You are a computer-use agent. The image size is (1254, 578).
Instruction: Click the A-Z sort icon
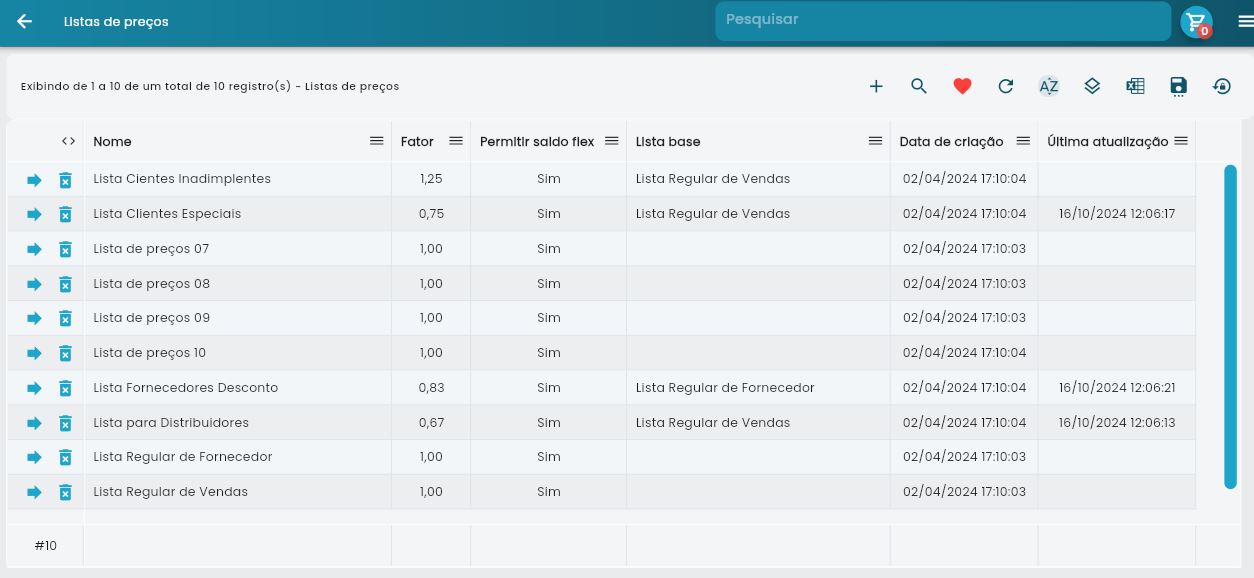(x=1048, y=86)
